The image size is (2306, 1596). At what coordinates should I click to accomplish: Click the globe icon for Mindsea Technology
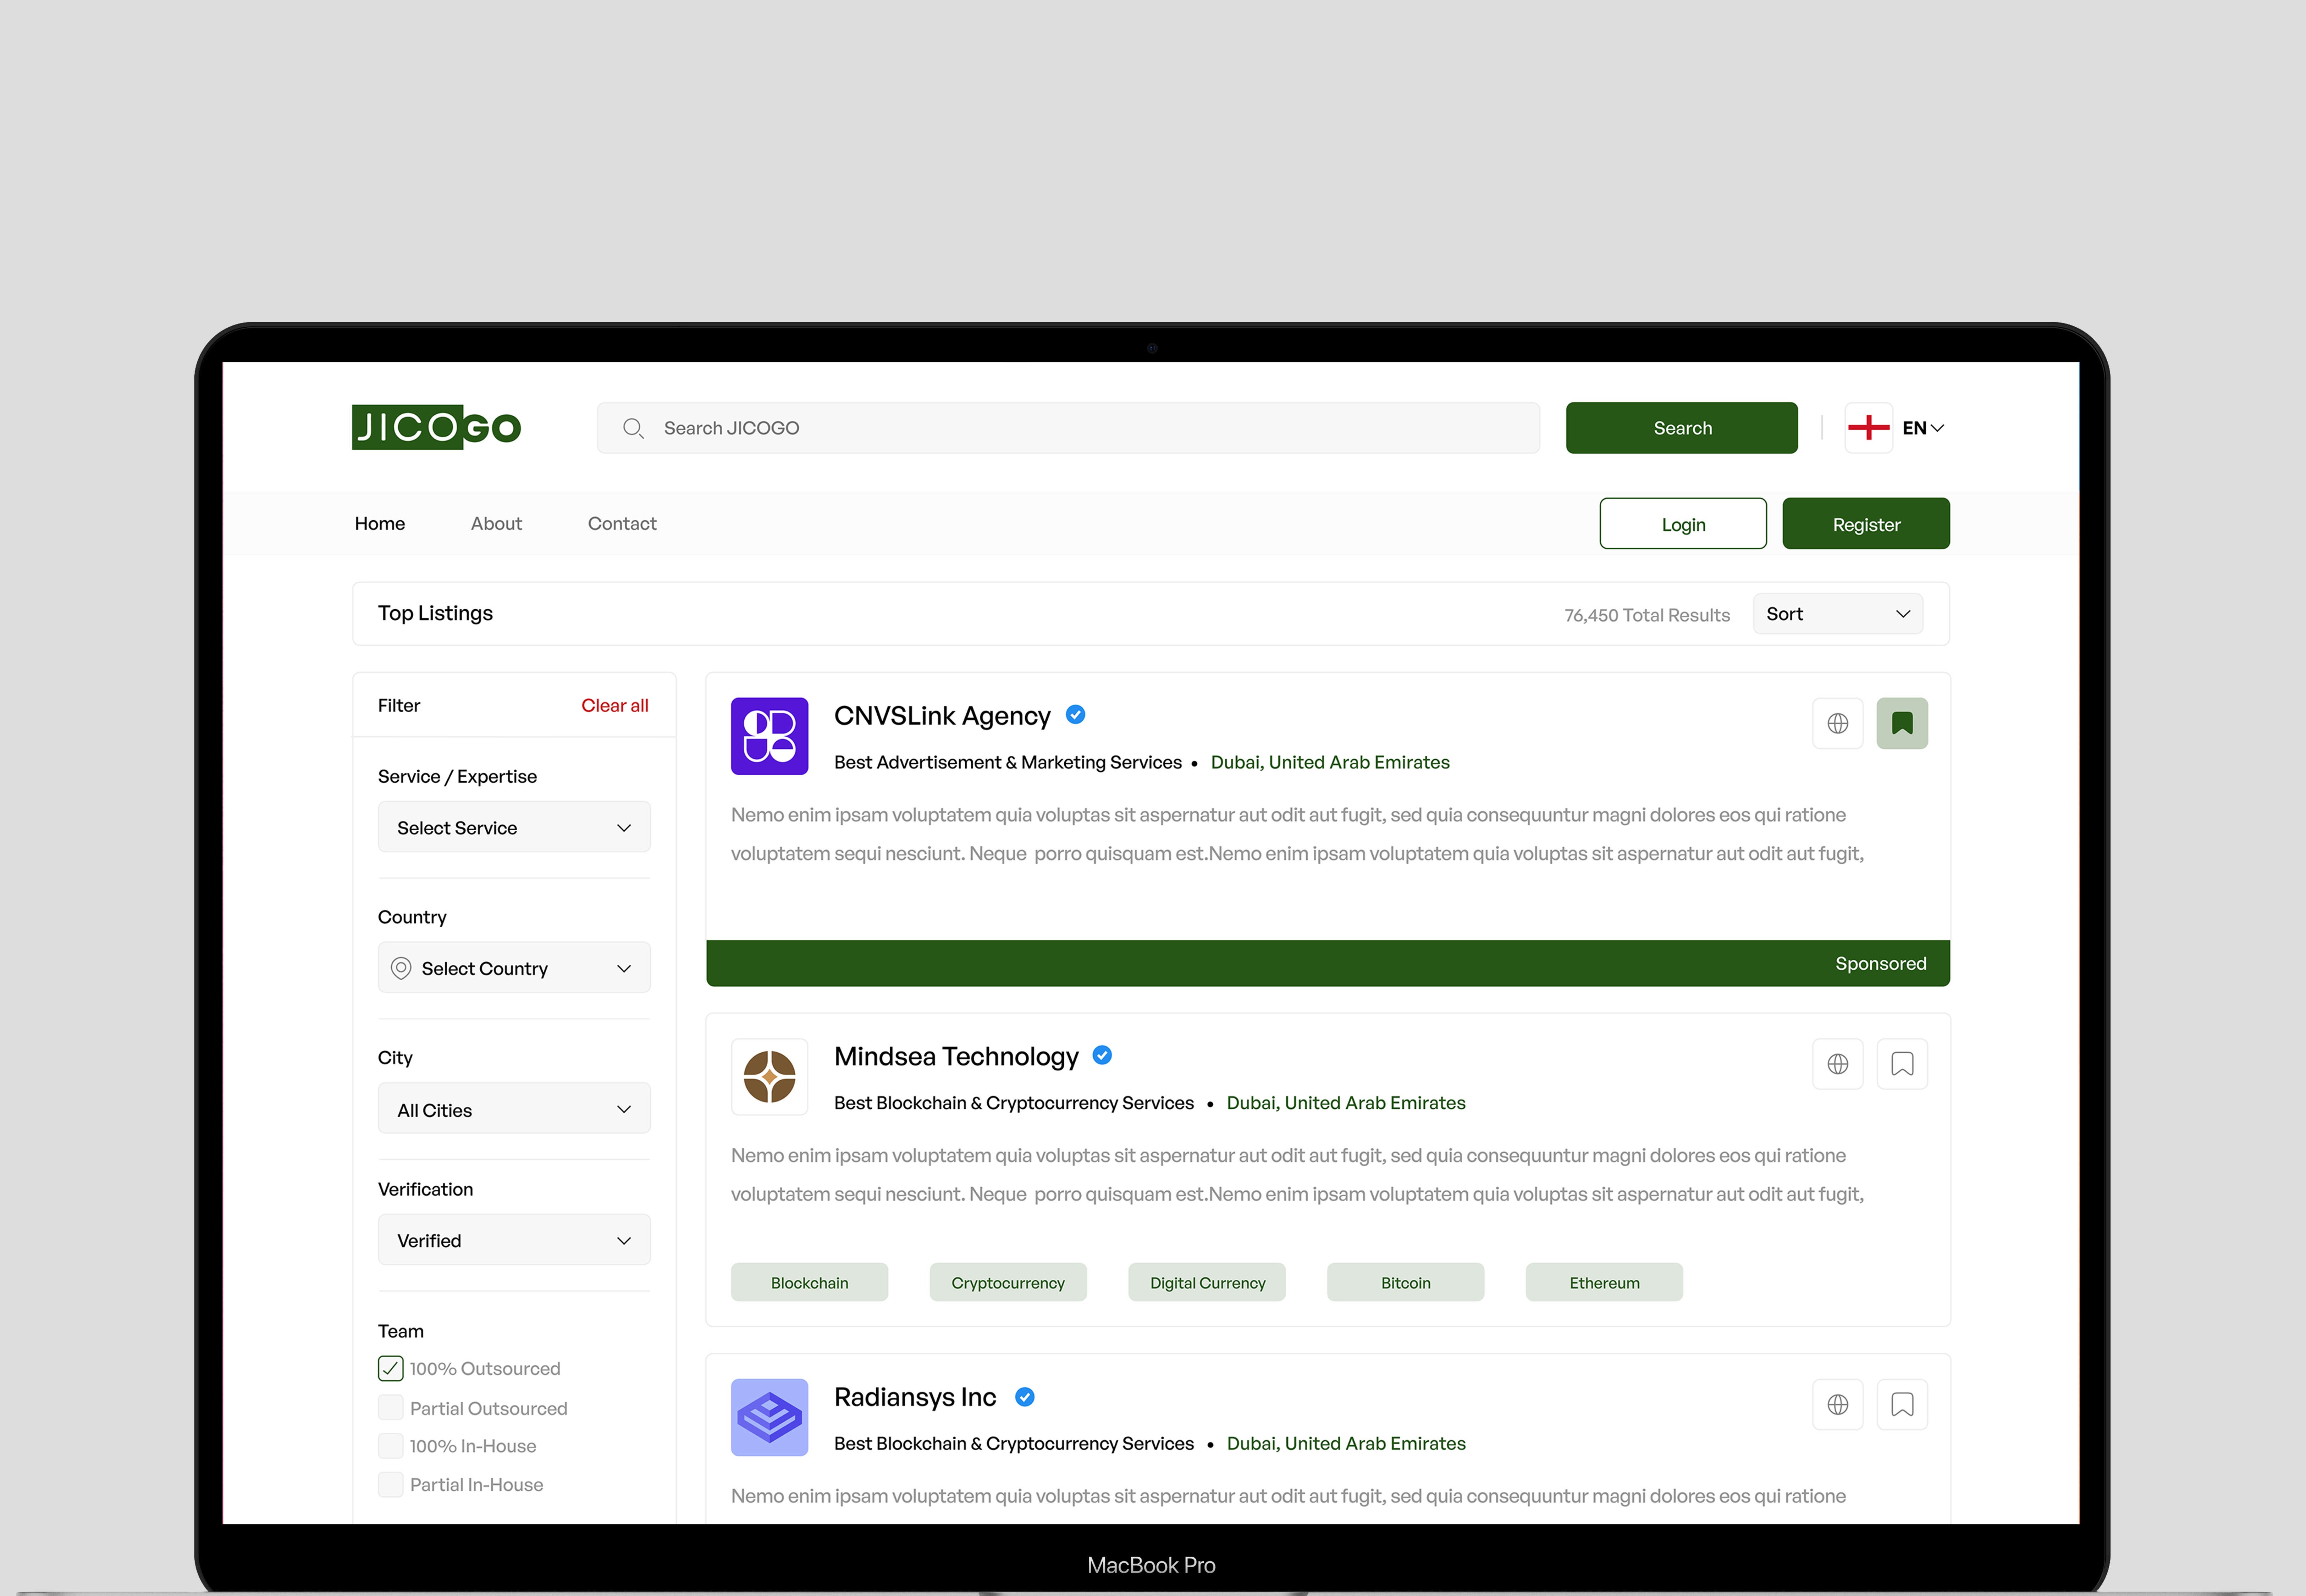tap(1838, 1064)
